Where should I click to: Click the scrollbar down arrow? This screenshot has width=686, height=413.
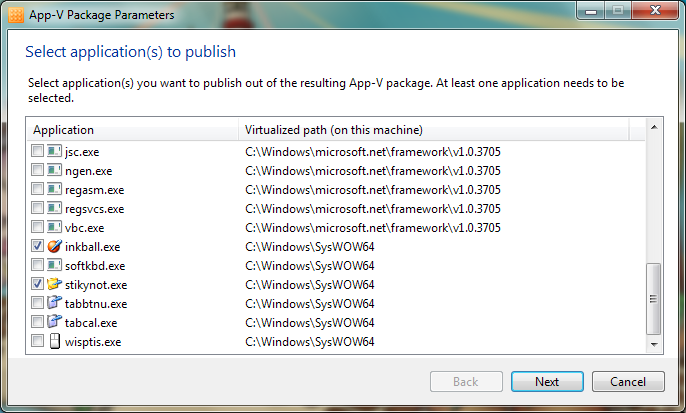tap(654, 345)
